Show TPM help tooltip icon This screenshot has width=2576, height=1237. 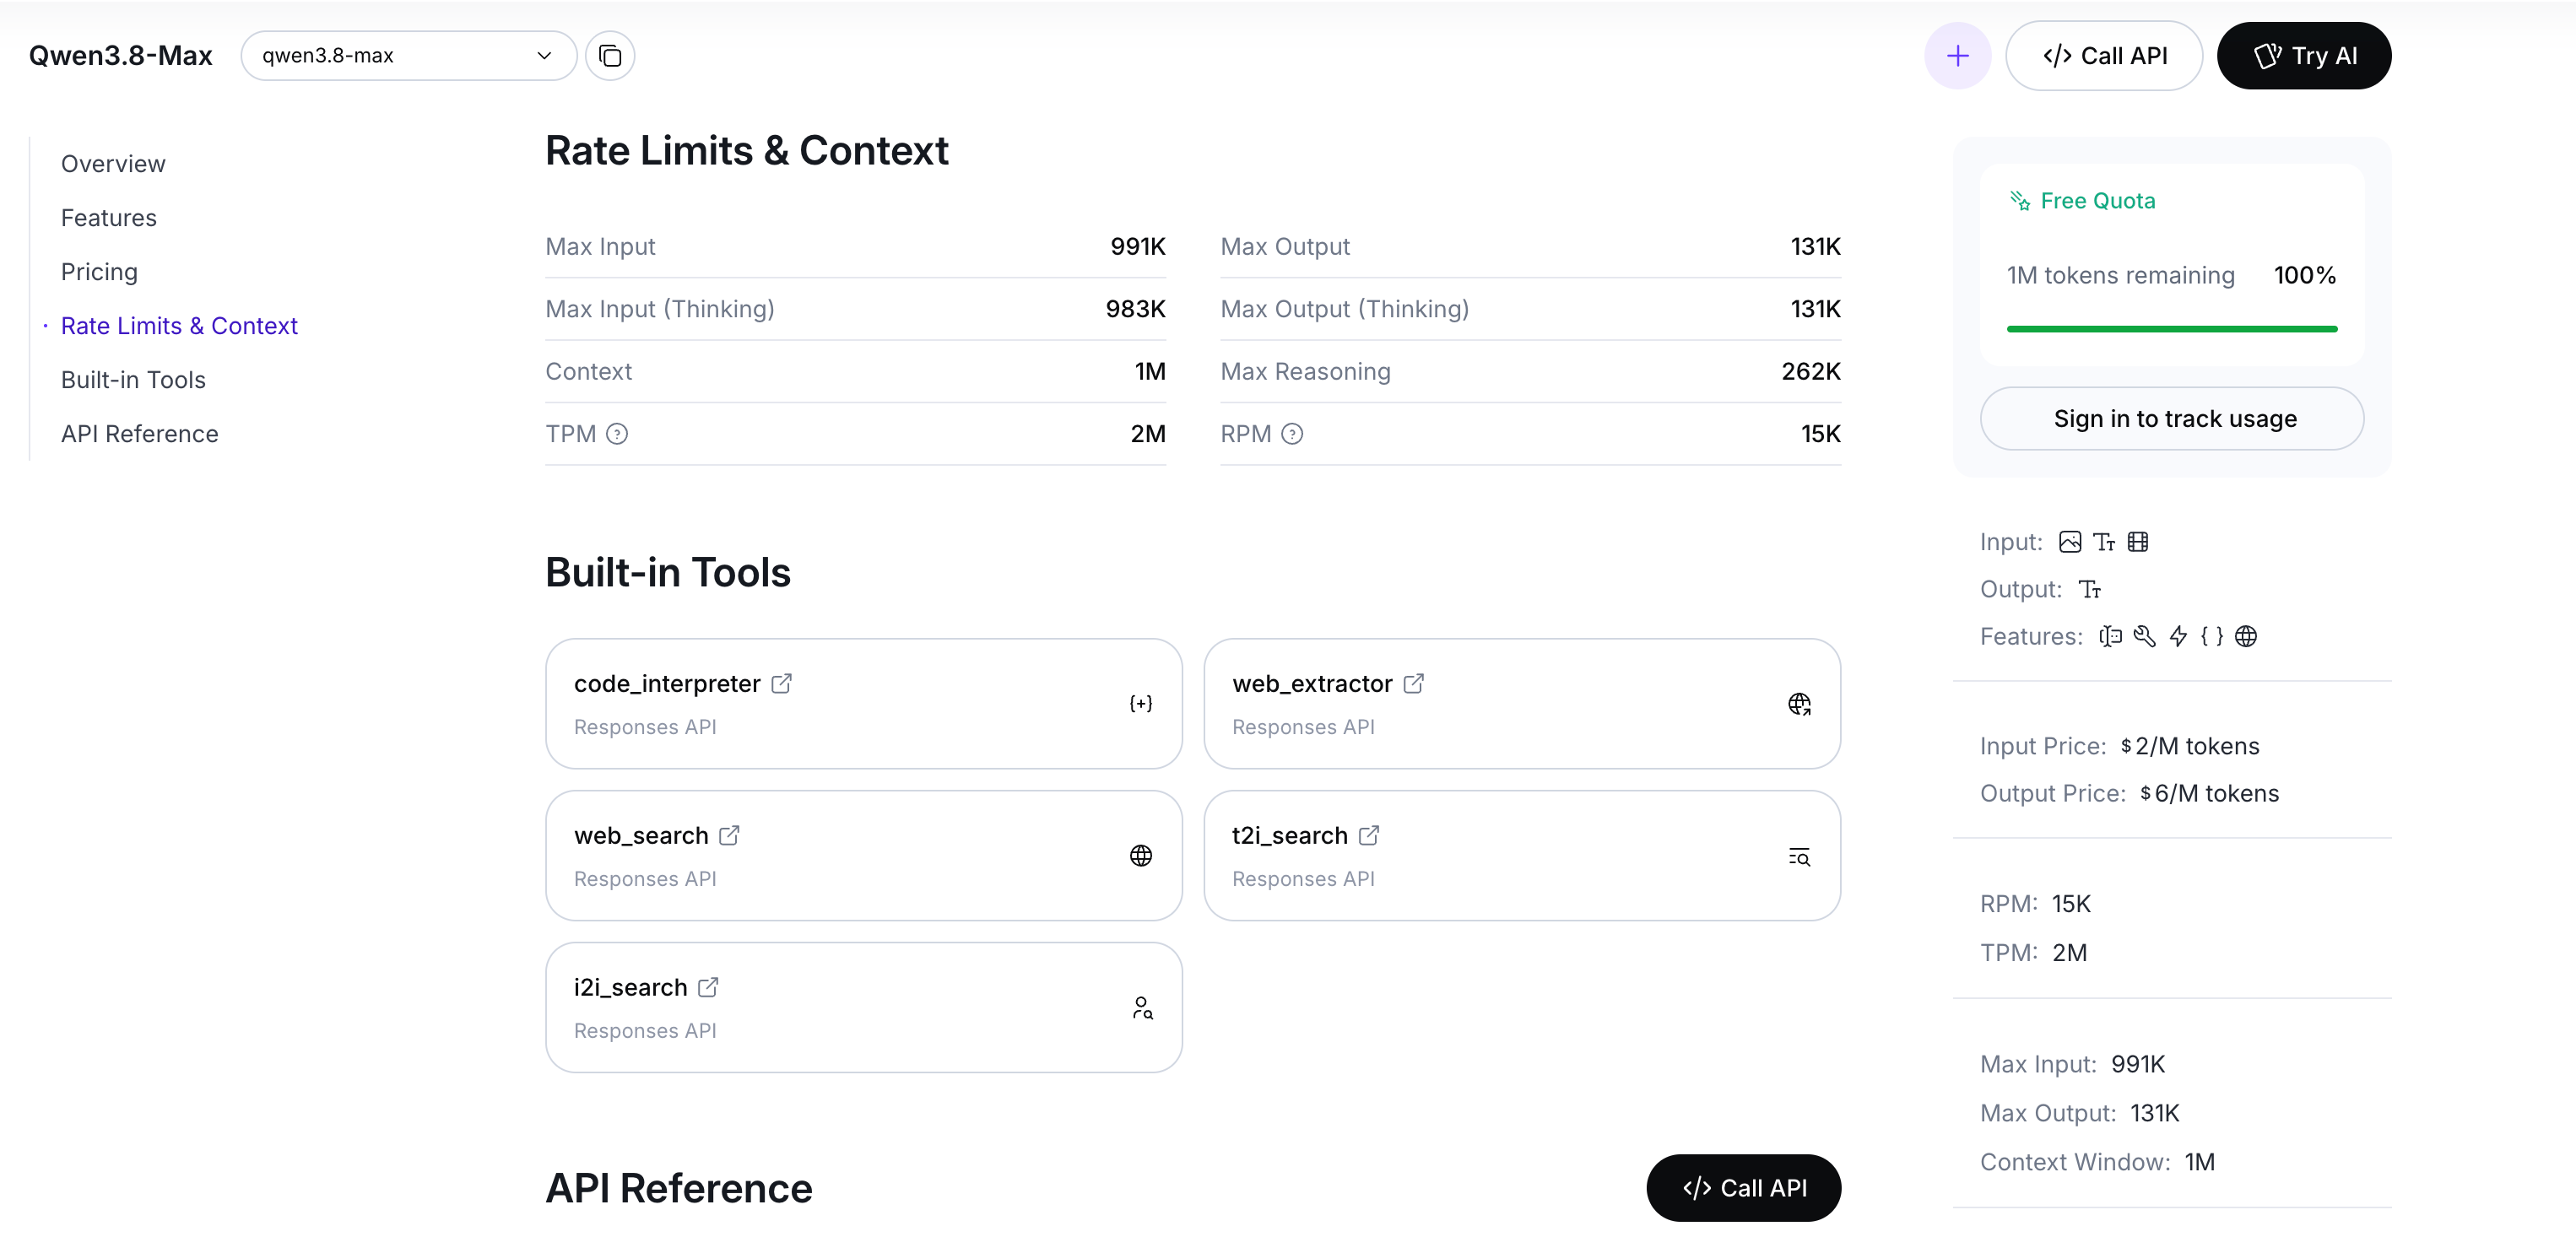coord(617,434)
